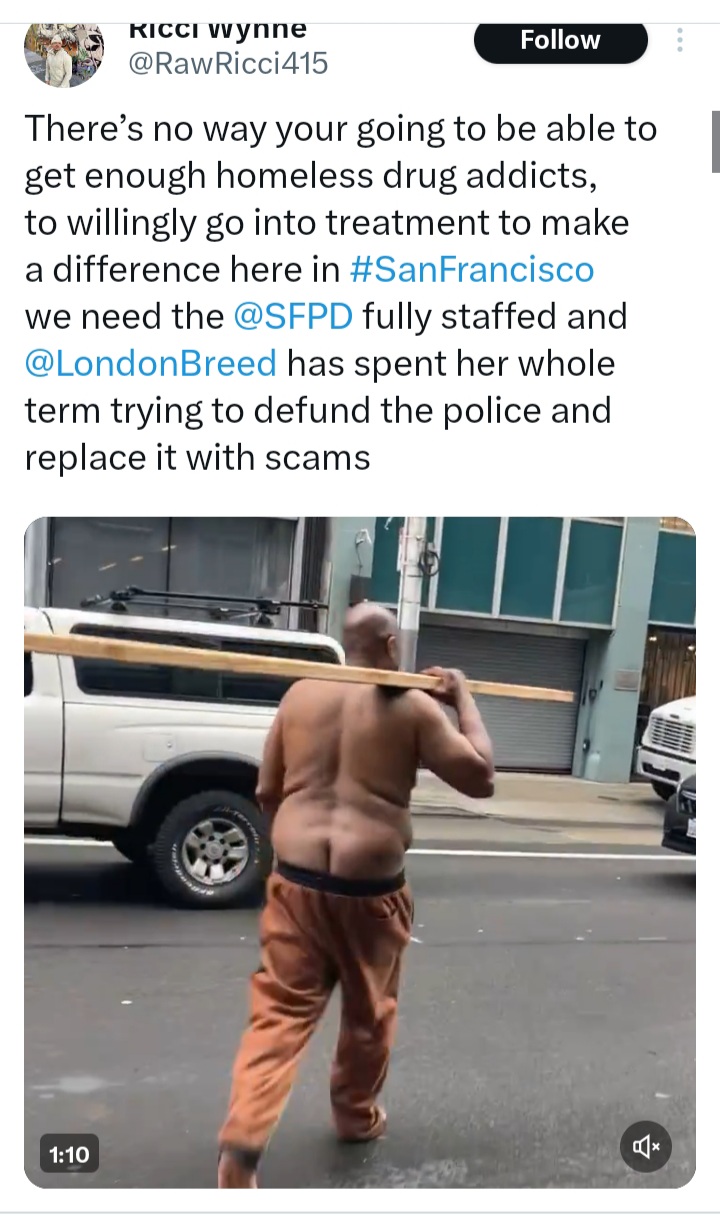Click the 'term trying to defund the police' line
This screenshot has width=720, height=1221.
coord(317,410)
